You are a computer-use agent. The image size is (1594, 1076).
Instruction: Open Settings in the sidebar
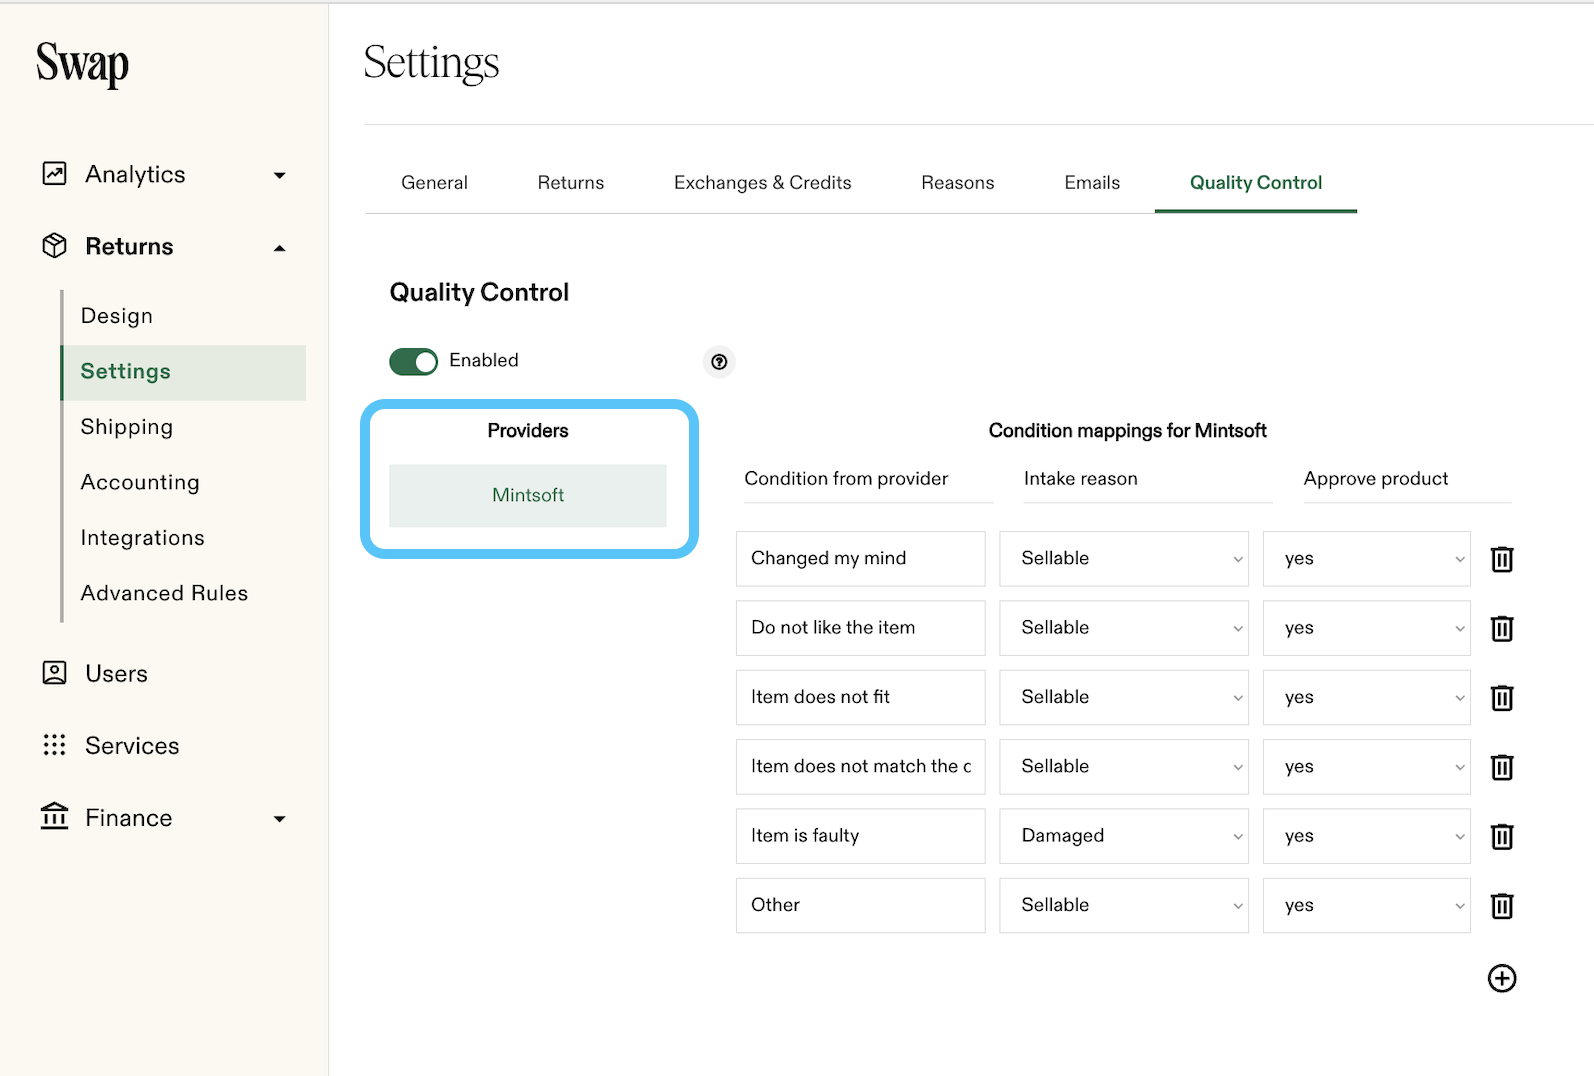click(x=184, y=372)
